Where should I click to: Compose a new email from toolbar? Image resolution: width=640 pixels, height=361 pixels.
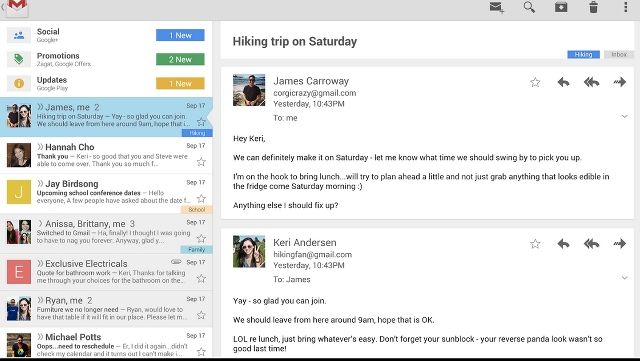pyautogui.click(x=497, y=7)
